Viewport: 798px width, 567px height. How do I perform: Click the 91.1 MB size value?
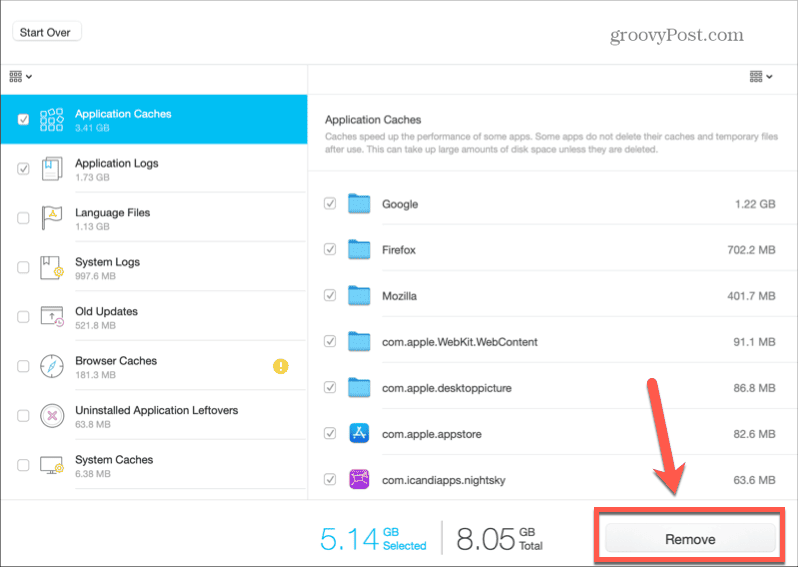tap(754, 342)
